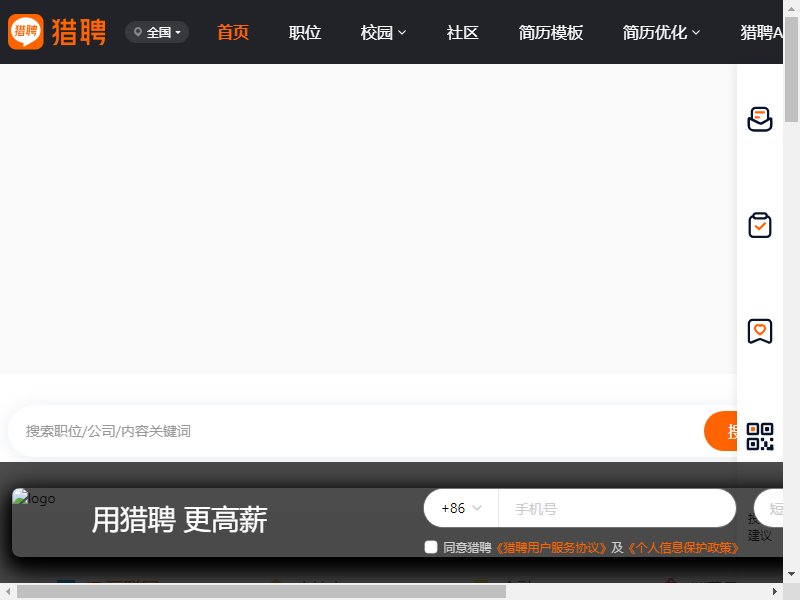The height and width of the screenshot is (600, 800).
Task: Open the 《个人信息保护政策》 link
Action: click(x=683, y=547)
